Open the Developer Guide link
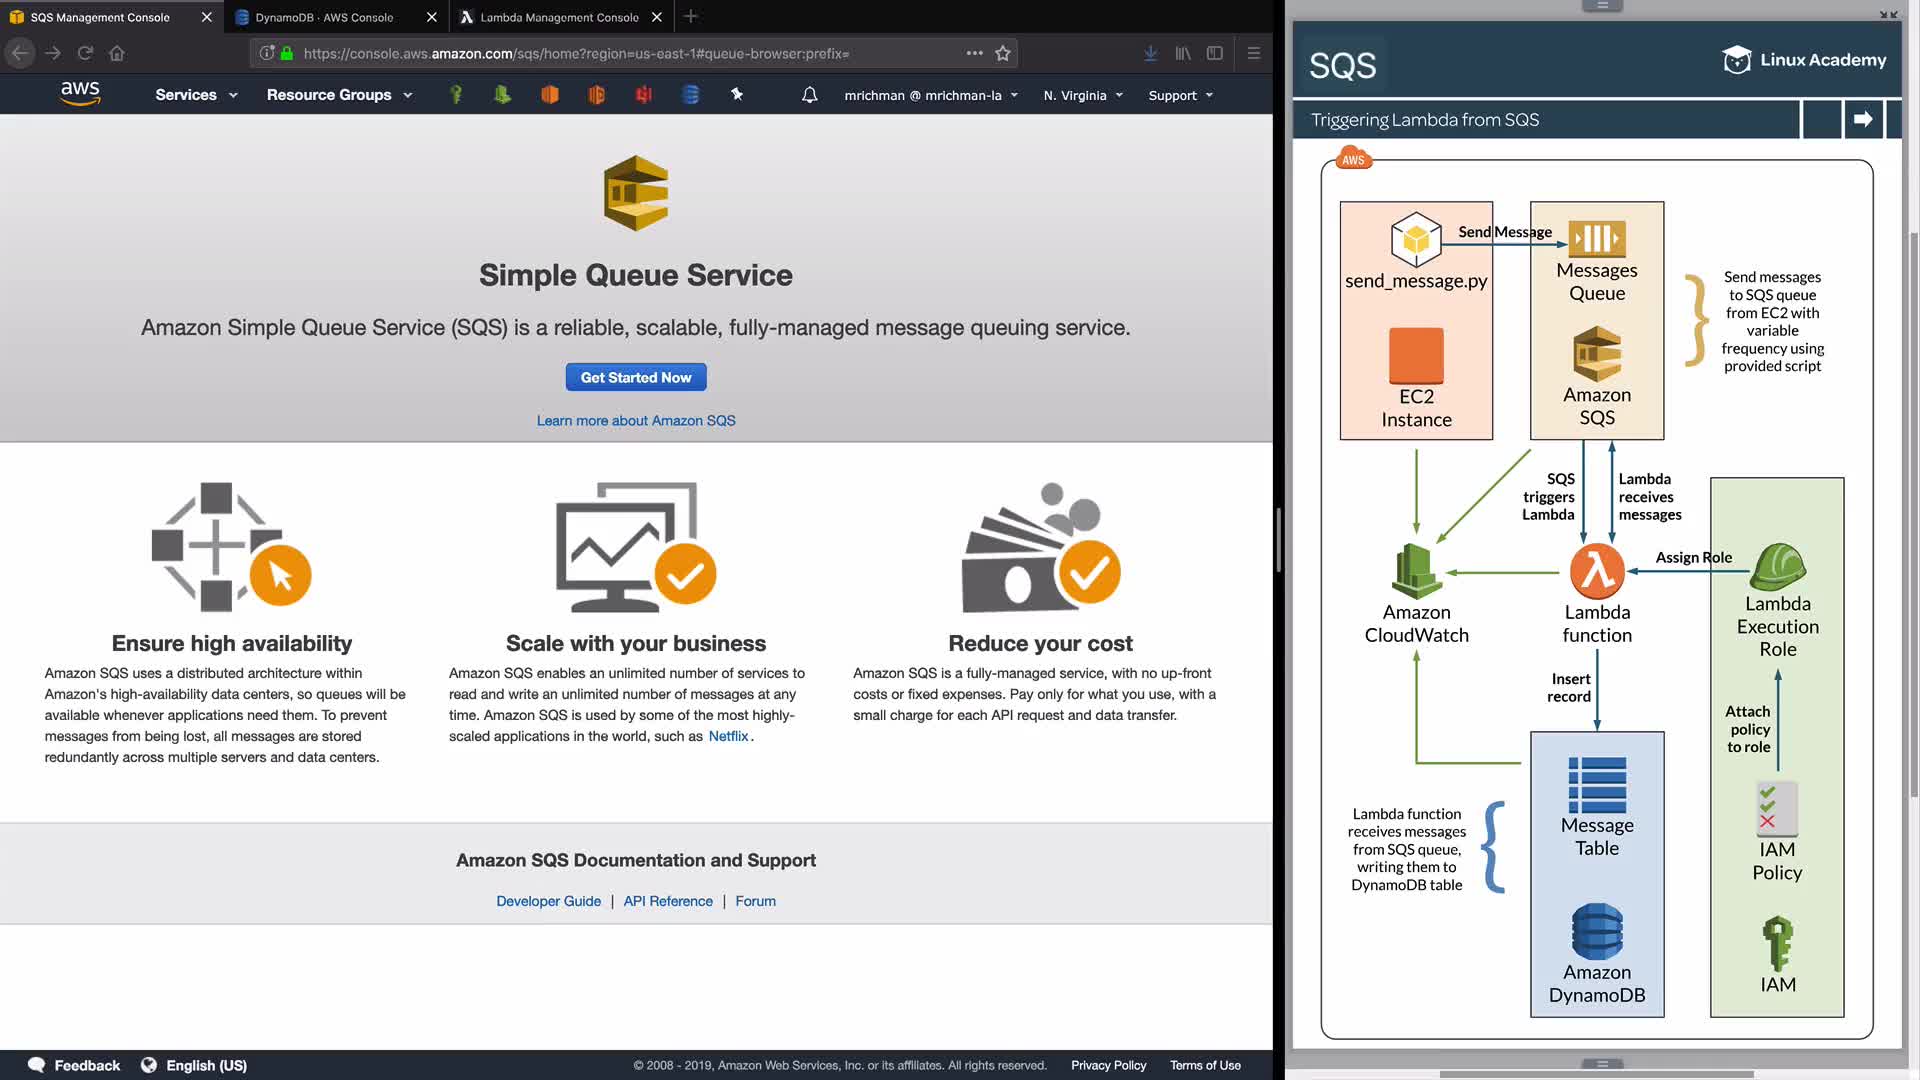The width and height of the screenshot is (1920, 1080). pyautogui.click(x=548, y=901)
